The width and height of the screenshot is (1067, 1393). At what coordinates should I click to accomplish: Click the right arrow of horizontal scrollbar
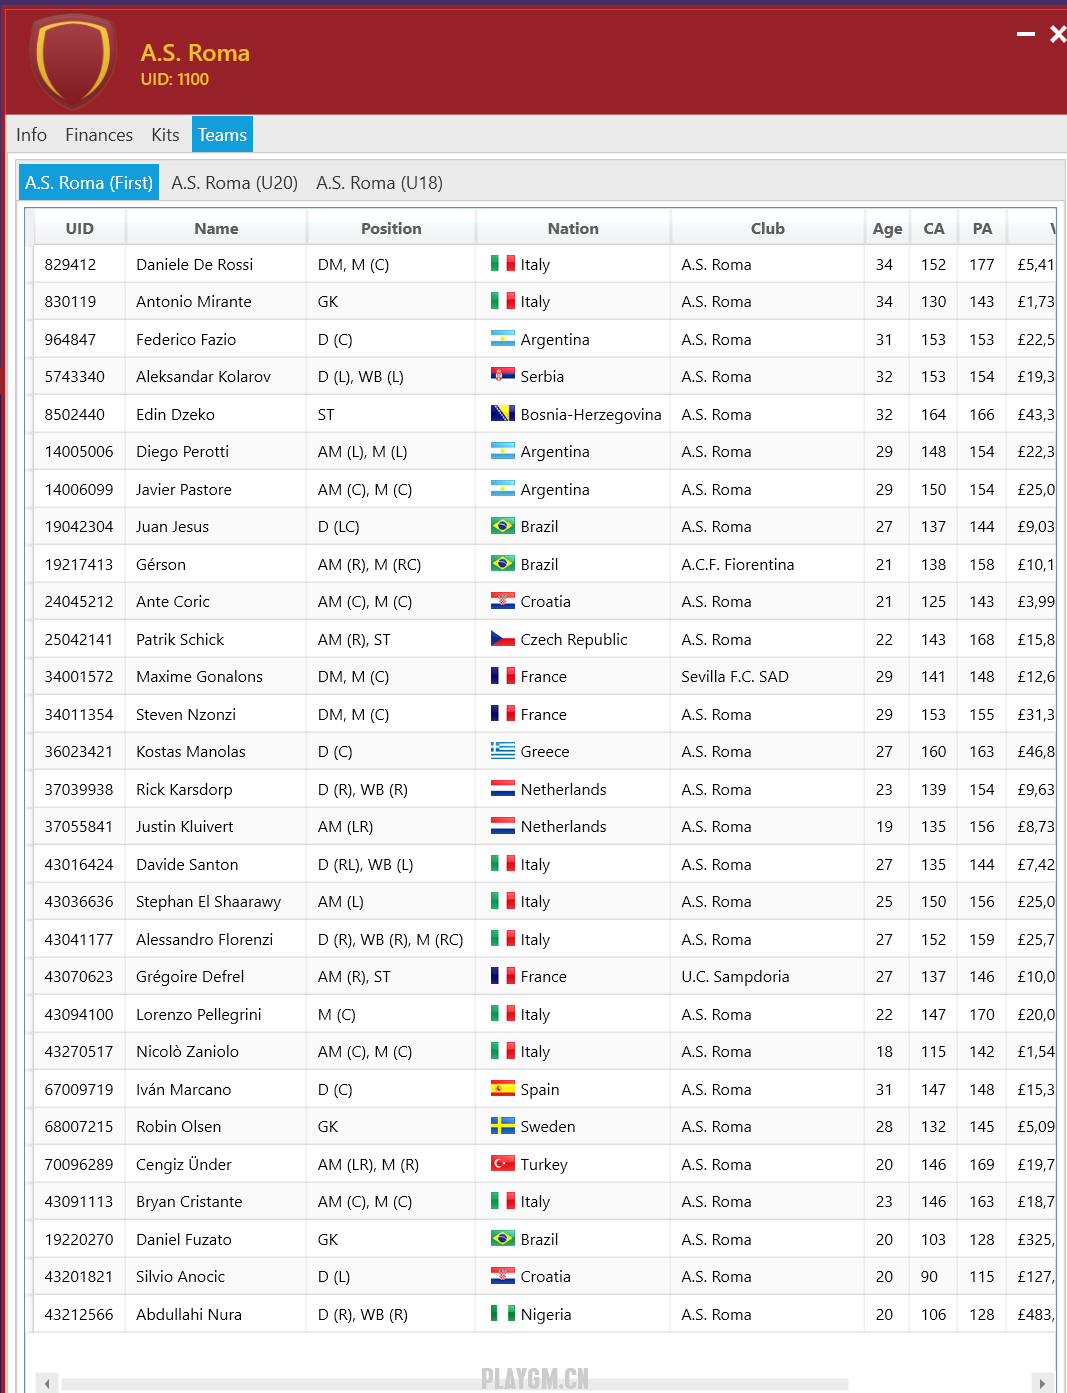pos(1043,1383)
